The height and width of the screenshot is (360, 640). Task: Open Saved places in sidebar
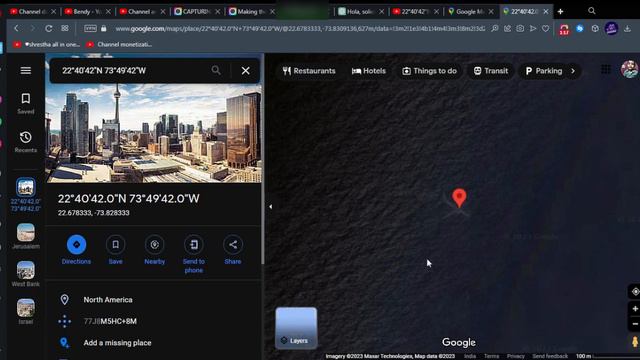26,103
